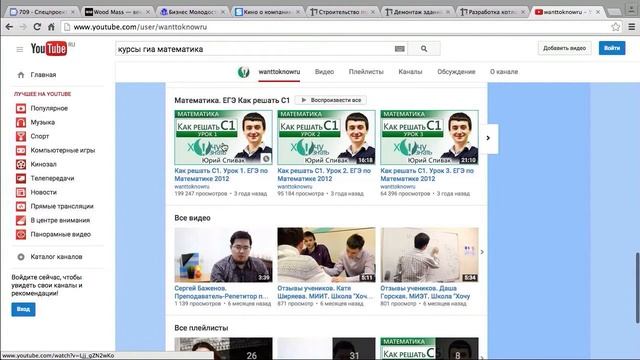Image resolution: width=640 pixels, height=360 pixels.
Task: Click the Главная home icon
Action: coord(21,75)
